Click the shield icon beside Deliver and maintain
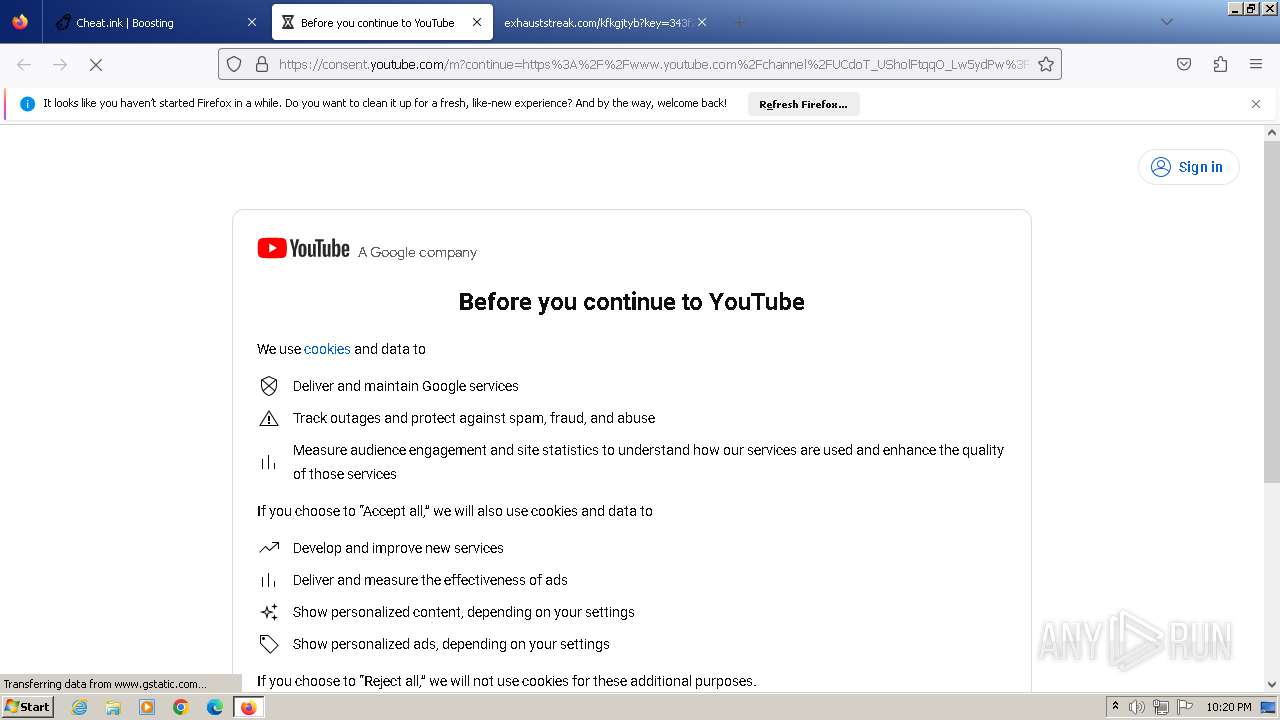 (x=269, y=386)
